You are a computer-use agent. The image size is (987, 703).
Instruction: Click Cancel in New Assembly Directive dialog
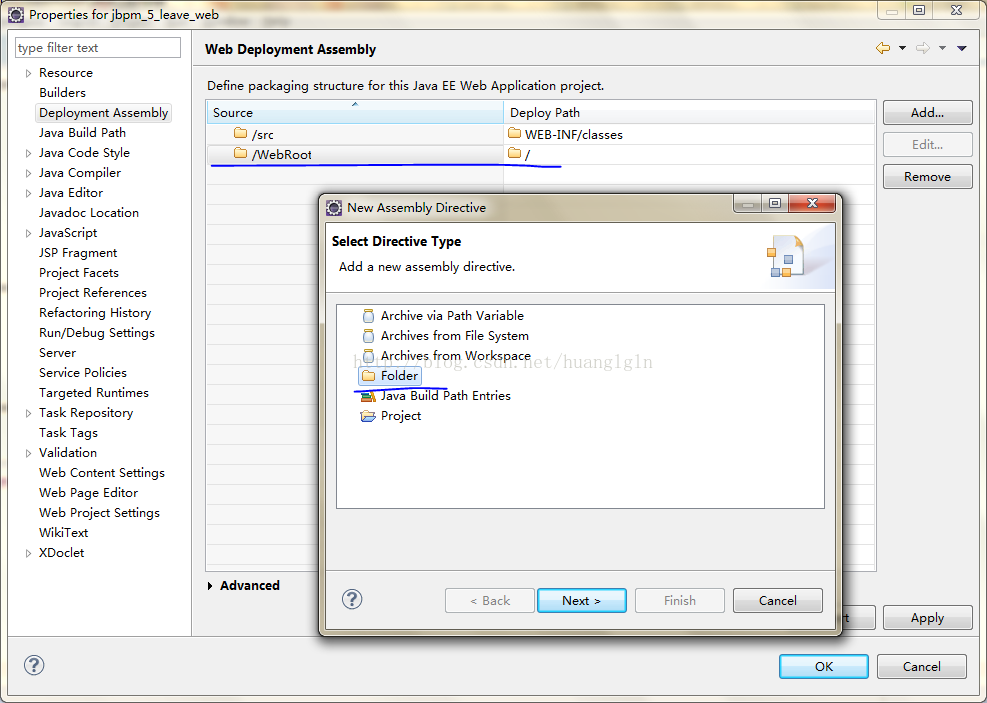tap(777, 600)
